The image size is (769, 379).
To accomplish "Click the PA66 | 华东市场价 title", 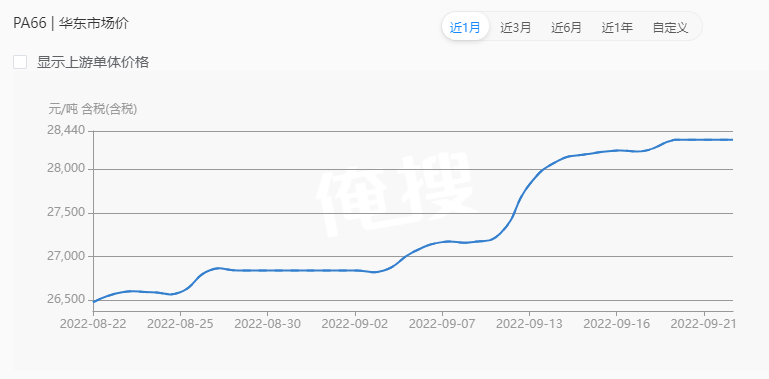I will (71, 23).
